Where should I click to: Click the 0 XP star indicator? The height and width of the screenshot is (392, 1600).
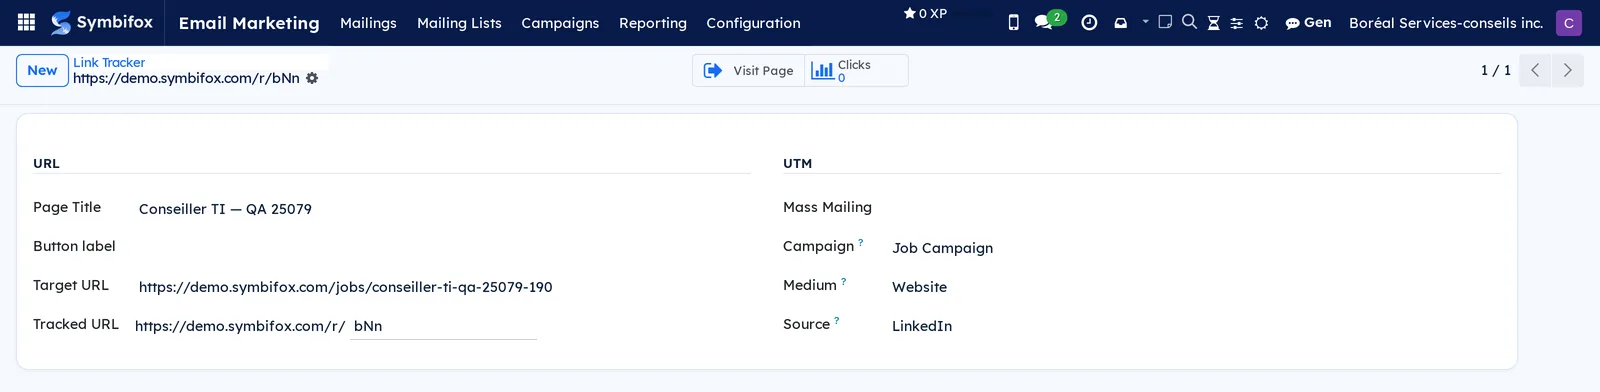pyautogui.click(x=925, y=14)
